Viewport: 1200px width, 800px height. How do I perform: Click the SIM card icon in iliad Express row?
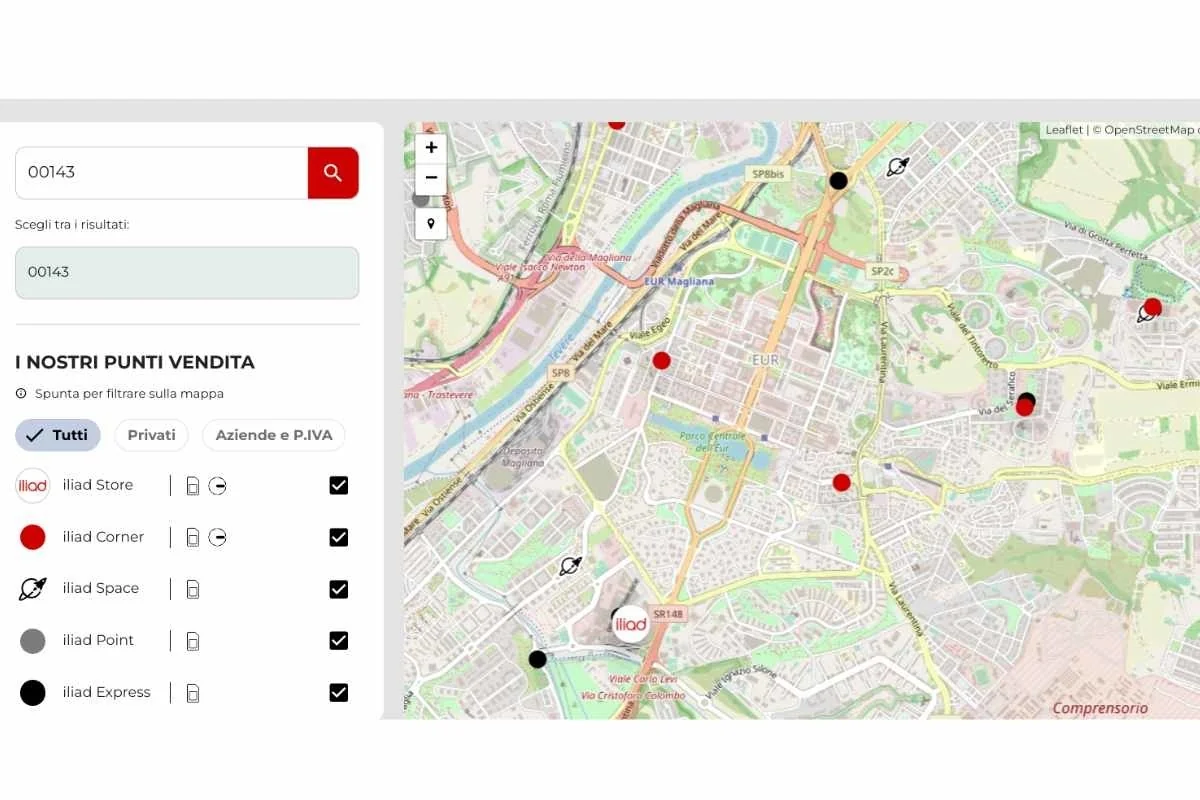coord(192,693)
